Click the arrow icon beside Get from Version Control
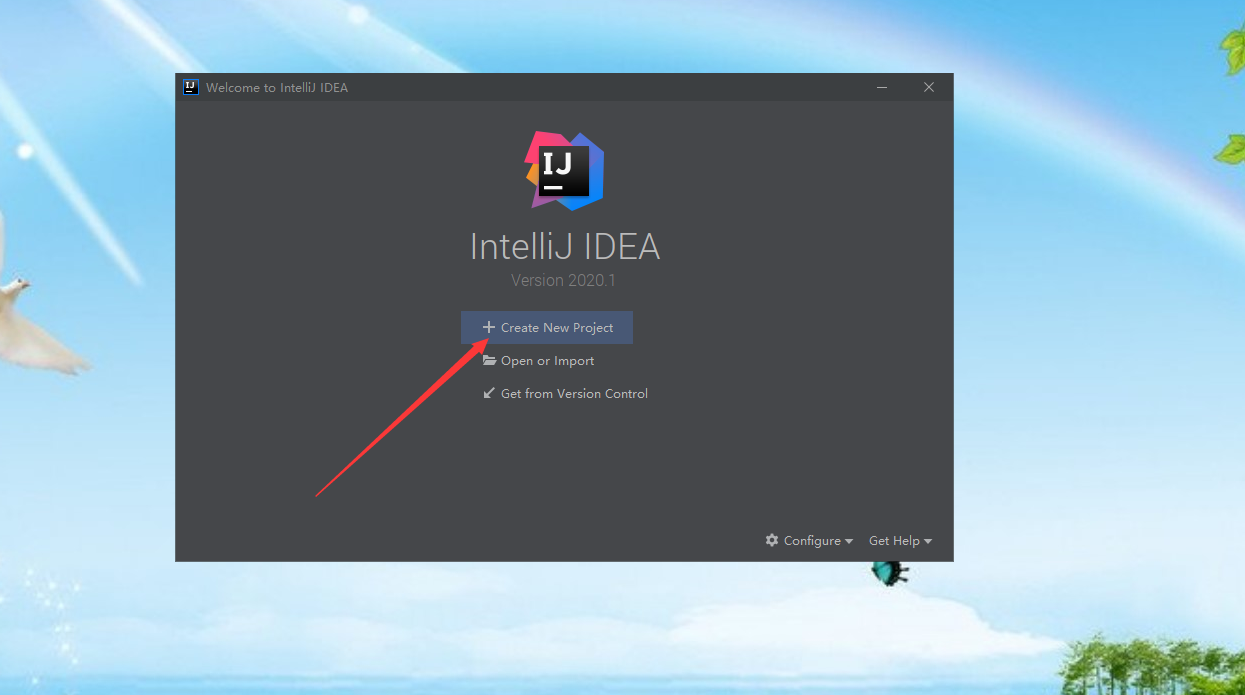The width and height of the screenshot is (1245, 695). point(489,393)
